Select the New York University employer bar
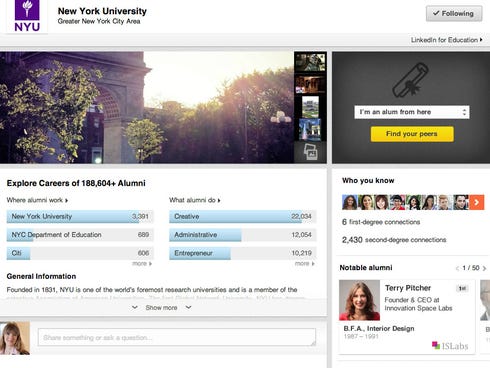This screenshot has width=490, height=368. tap(80, 216)
